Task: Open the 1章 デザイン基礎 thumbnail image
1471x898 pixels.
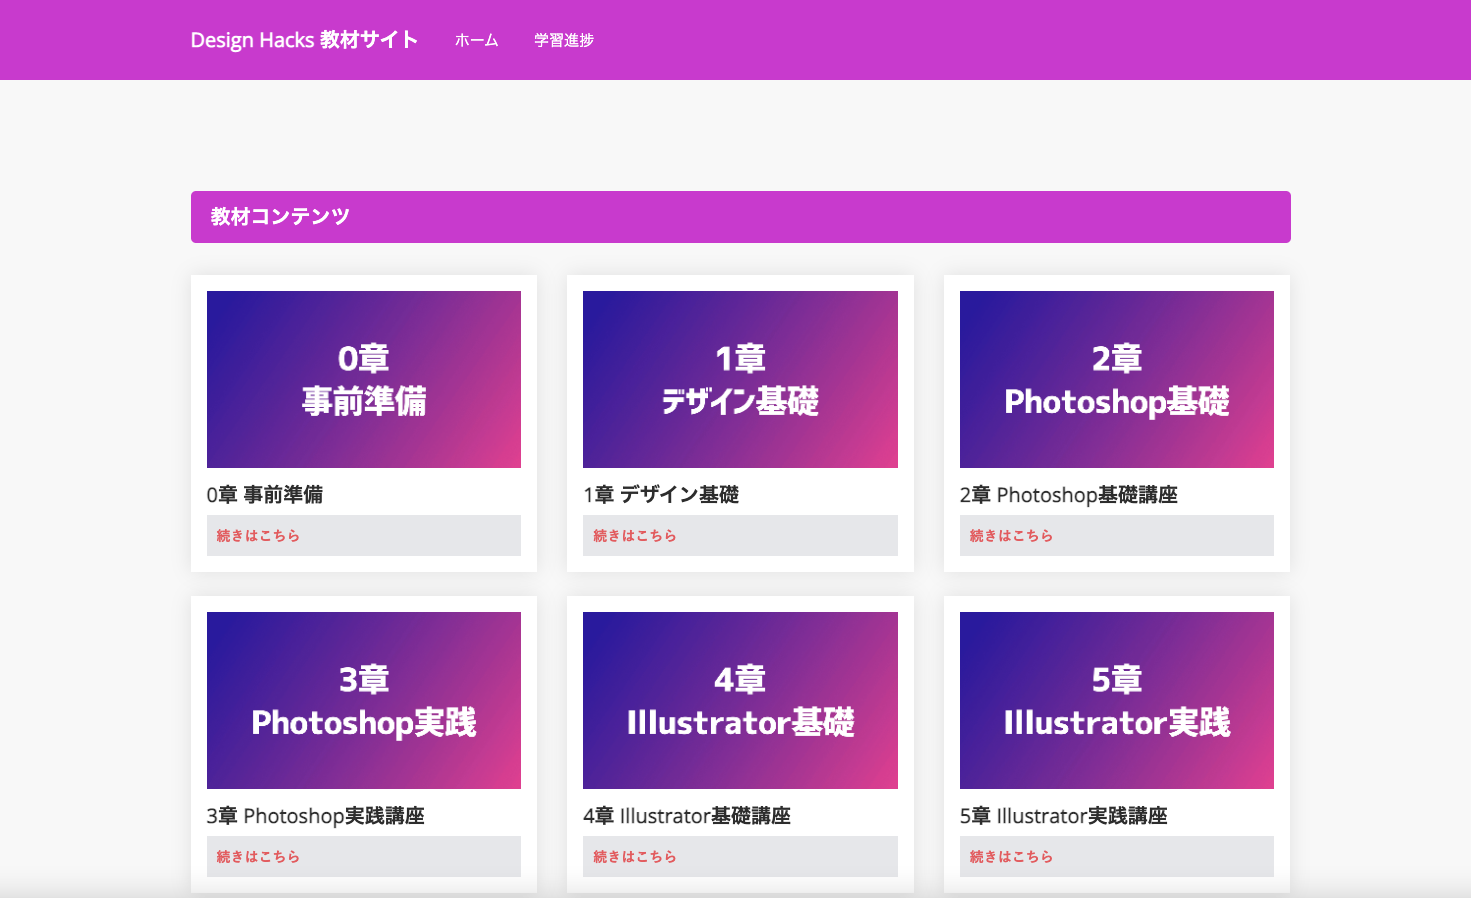Action: tap(740, 379)
